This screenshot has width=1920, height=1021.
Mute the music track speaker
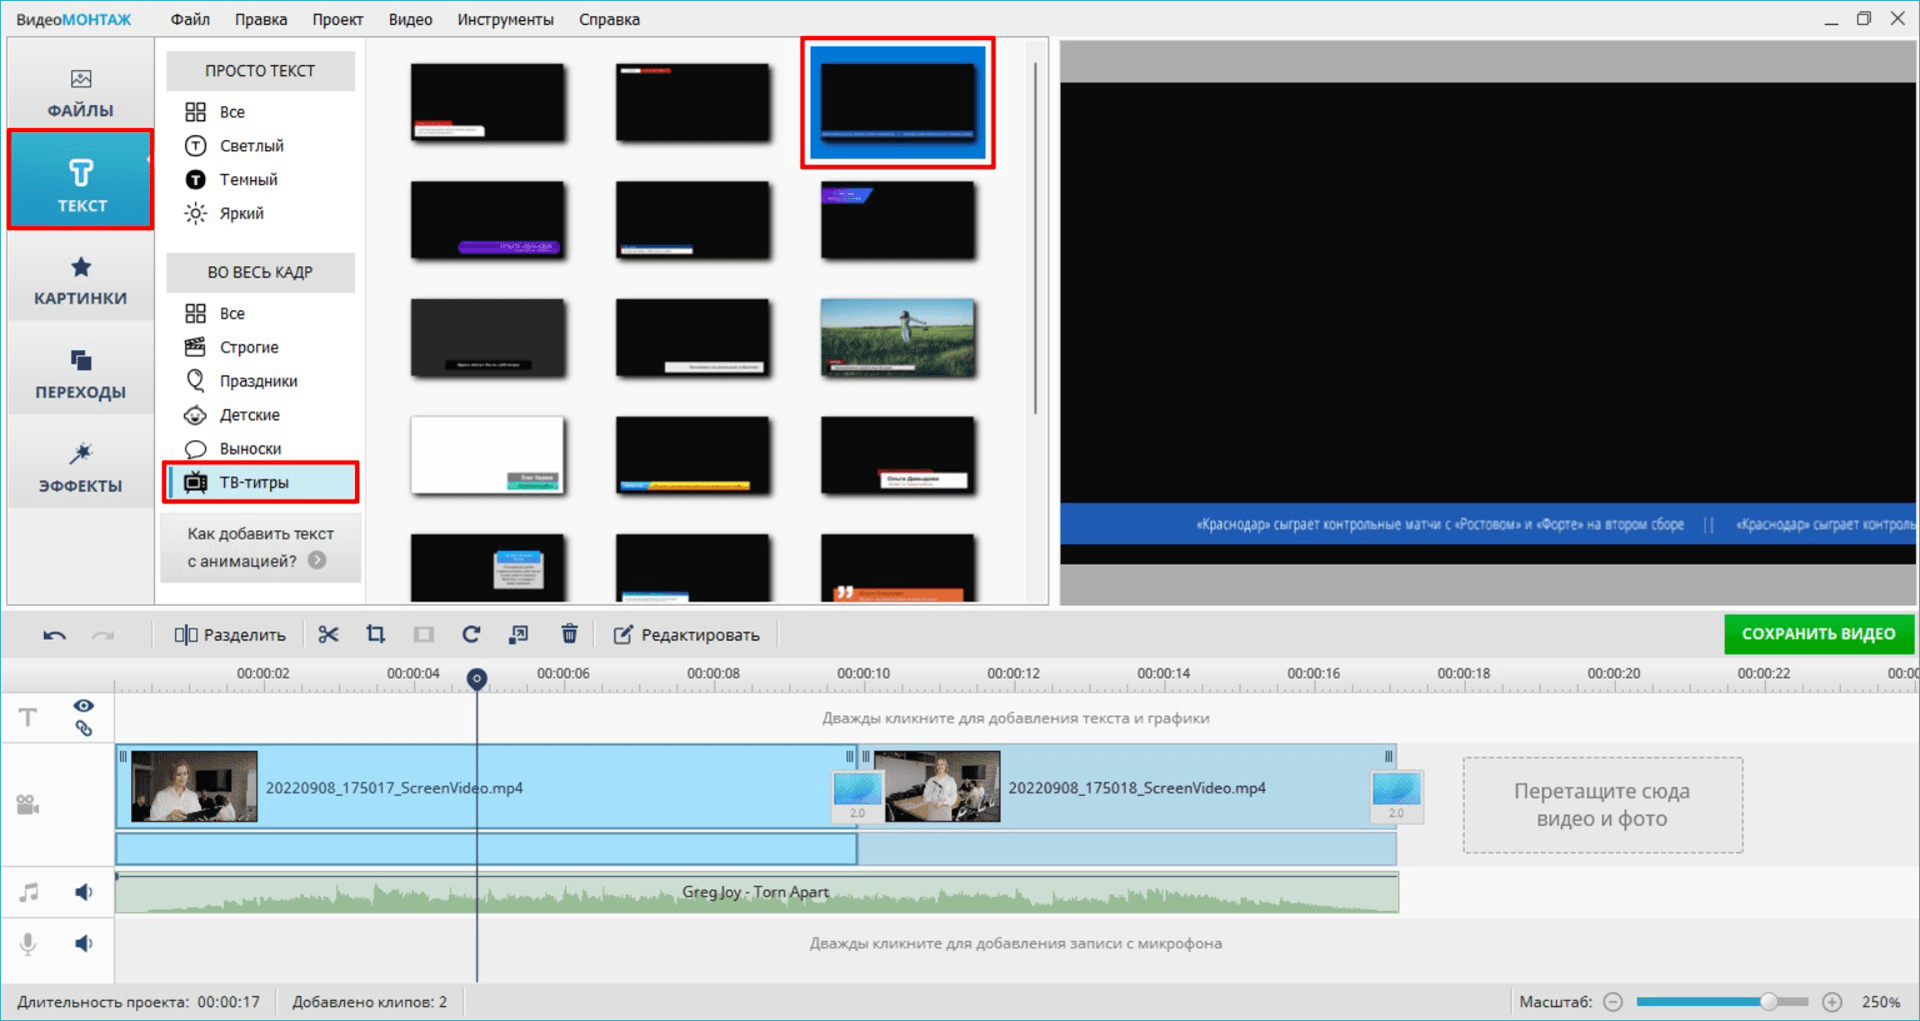84,892
